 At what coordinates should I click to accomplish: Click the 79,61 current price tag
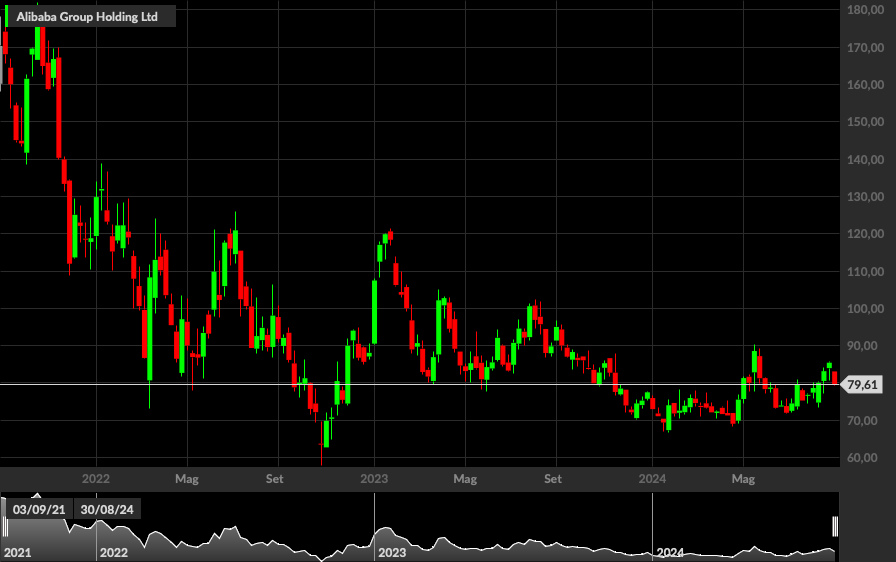862,384
